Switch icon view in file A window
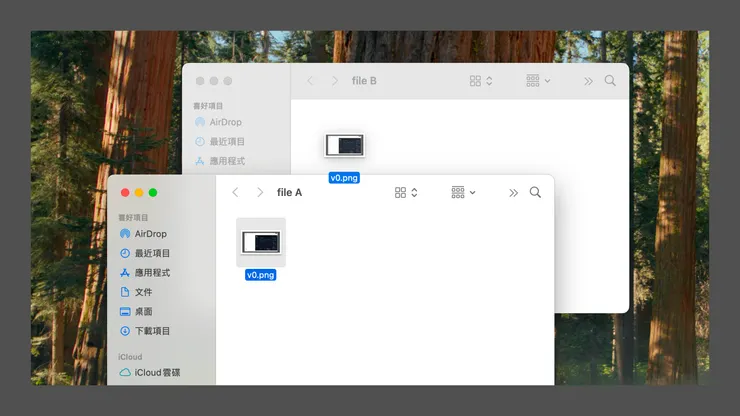Screen dimensions: 740x416 pyautogui.click(x=406, y=193)
